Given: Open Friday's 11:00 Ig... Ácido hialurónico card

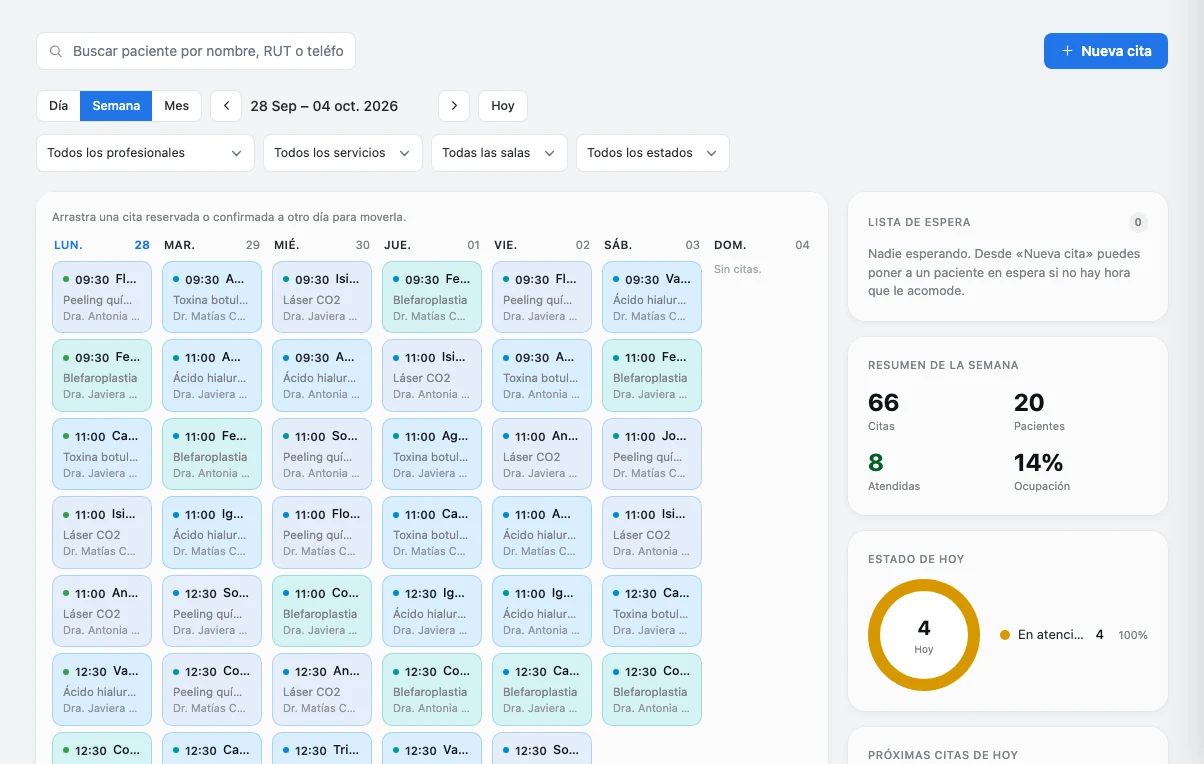Looking at the screenshot, I should click(x=542, y=611).
